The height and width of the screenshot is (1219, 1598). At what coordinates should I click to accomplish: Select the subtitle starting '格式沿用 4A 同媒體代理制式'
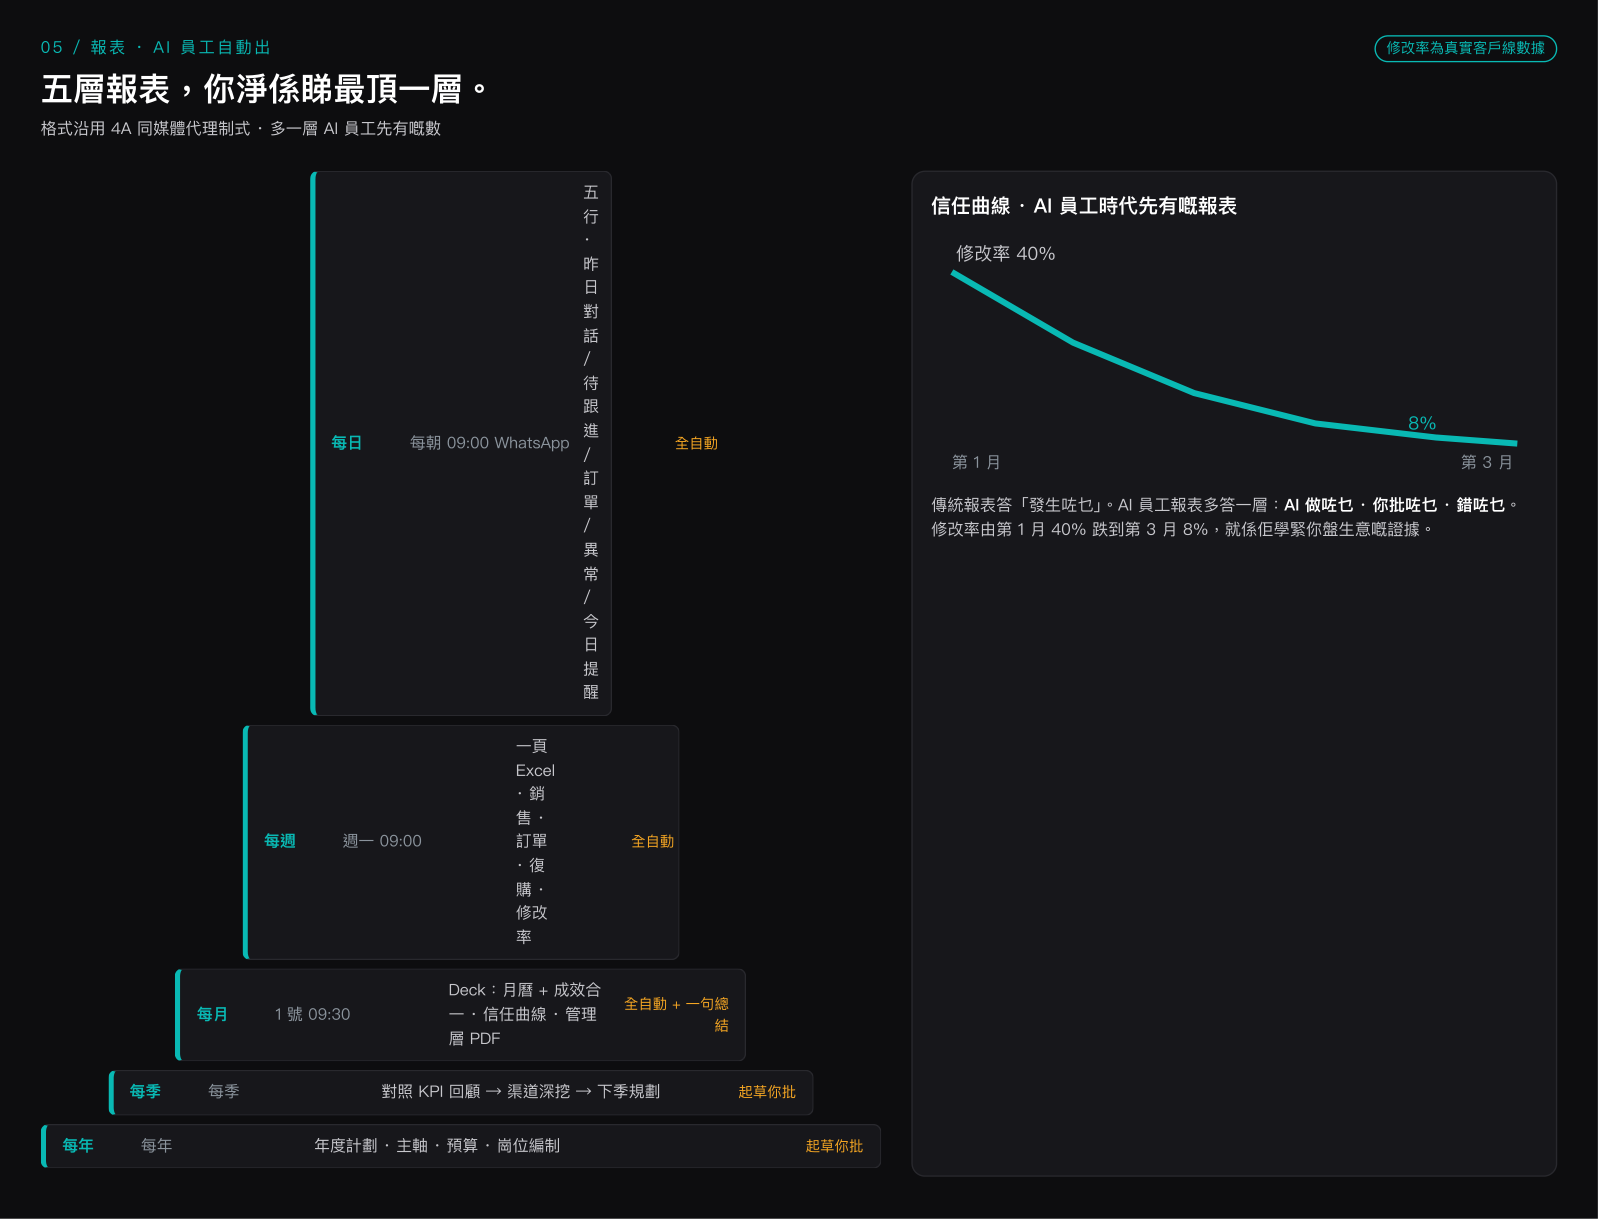[241, 128]
